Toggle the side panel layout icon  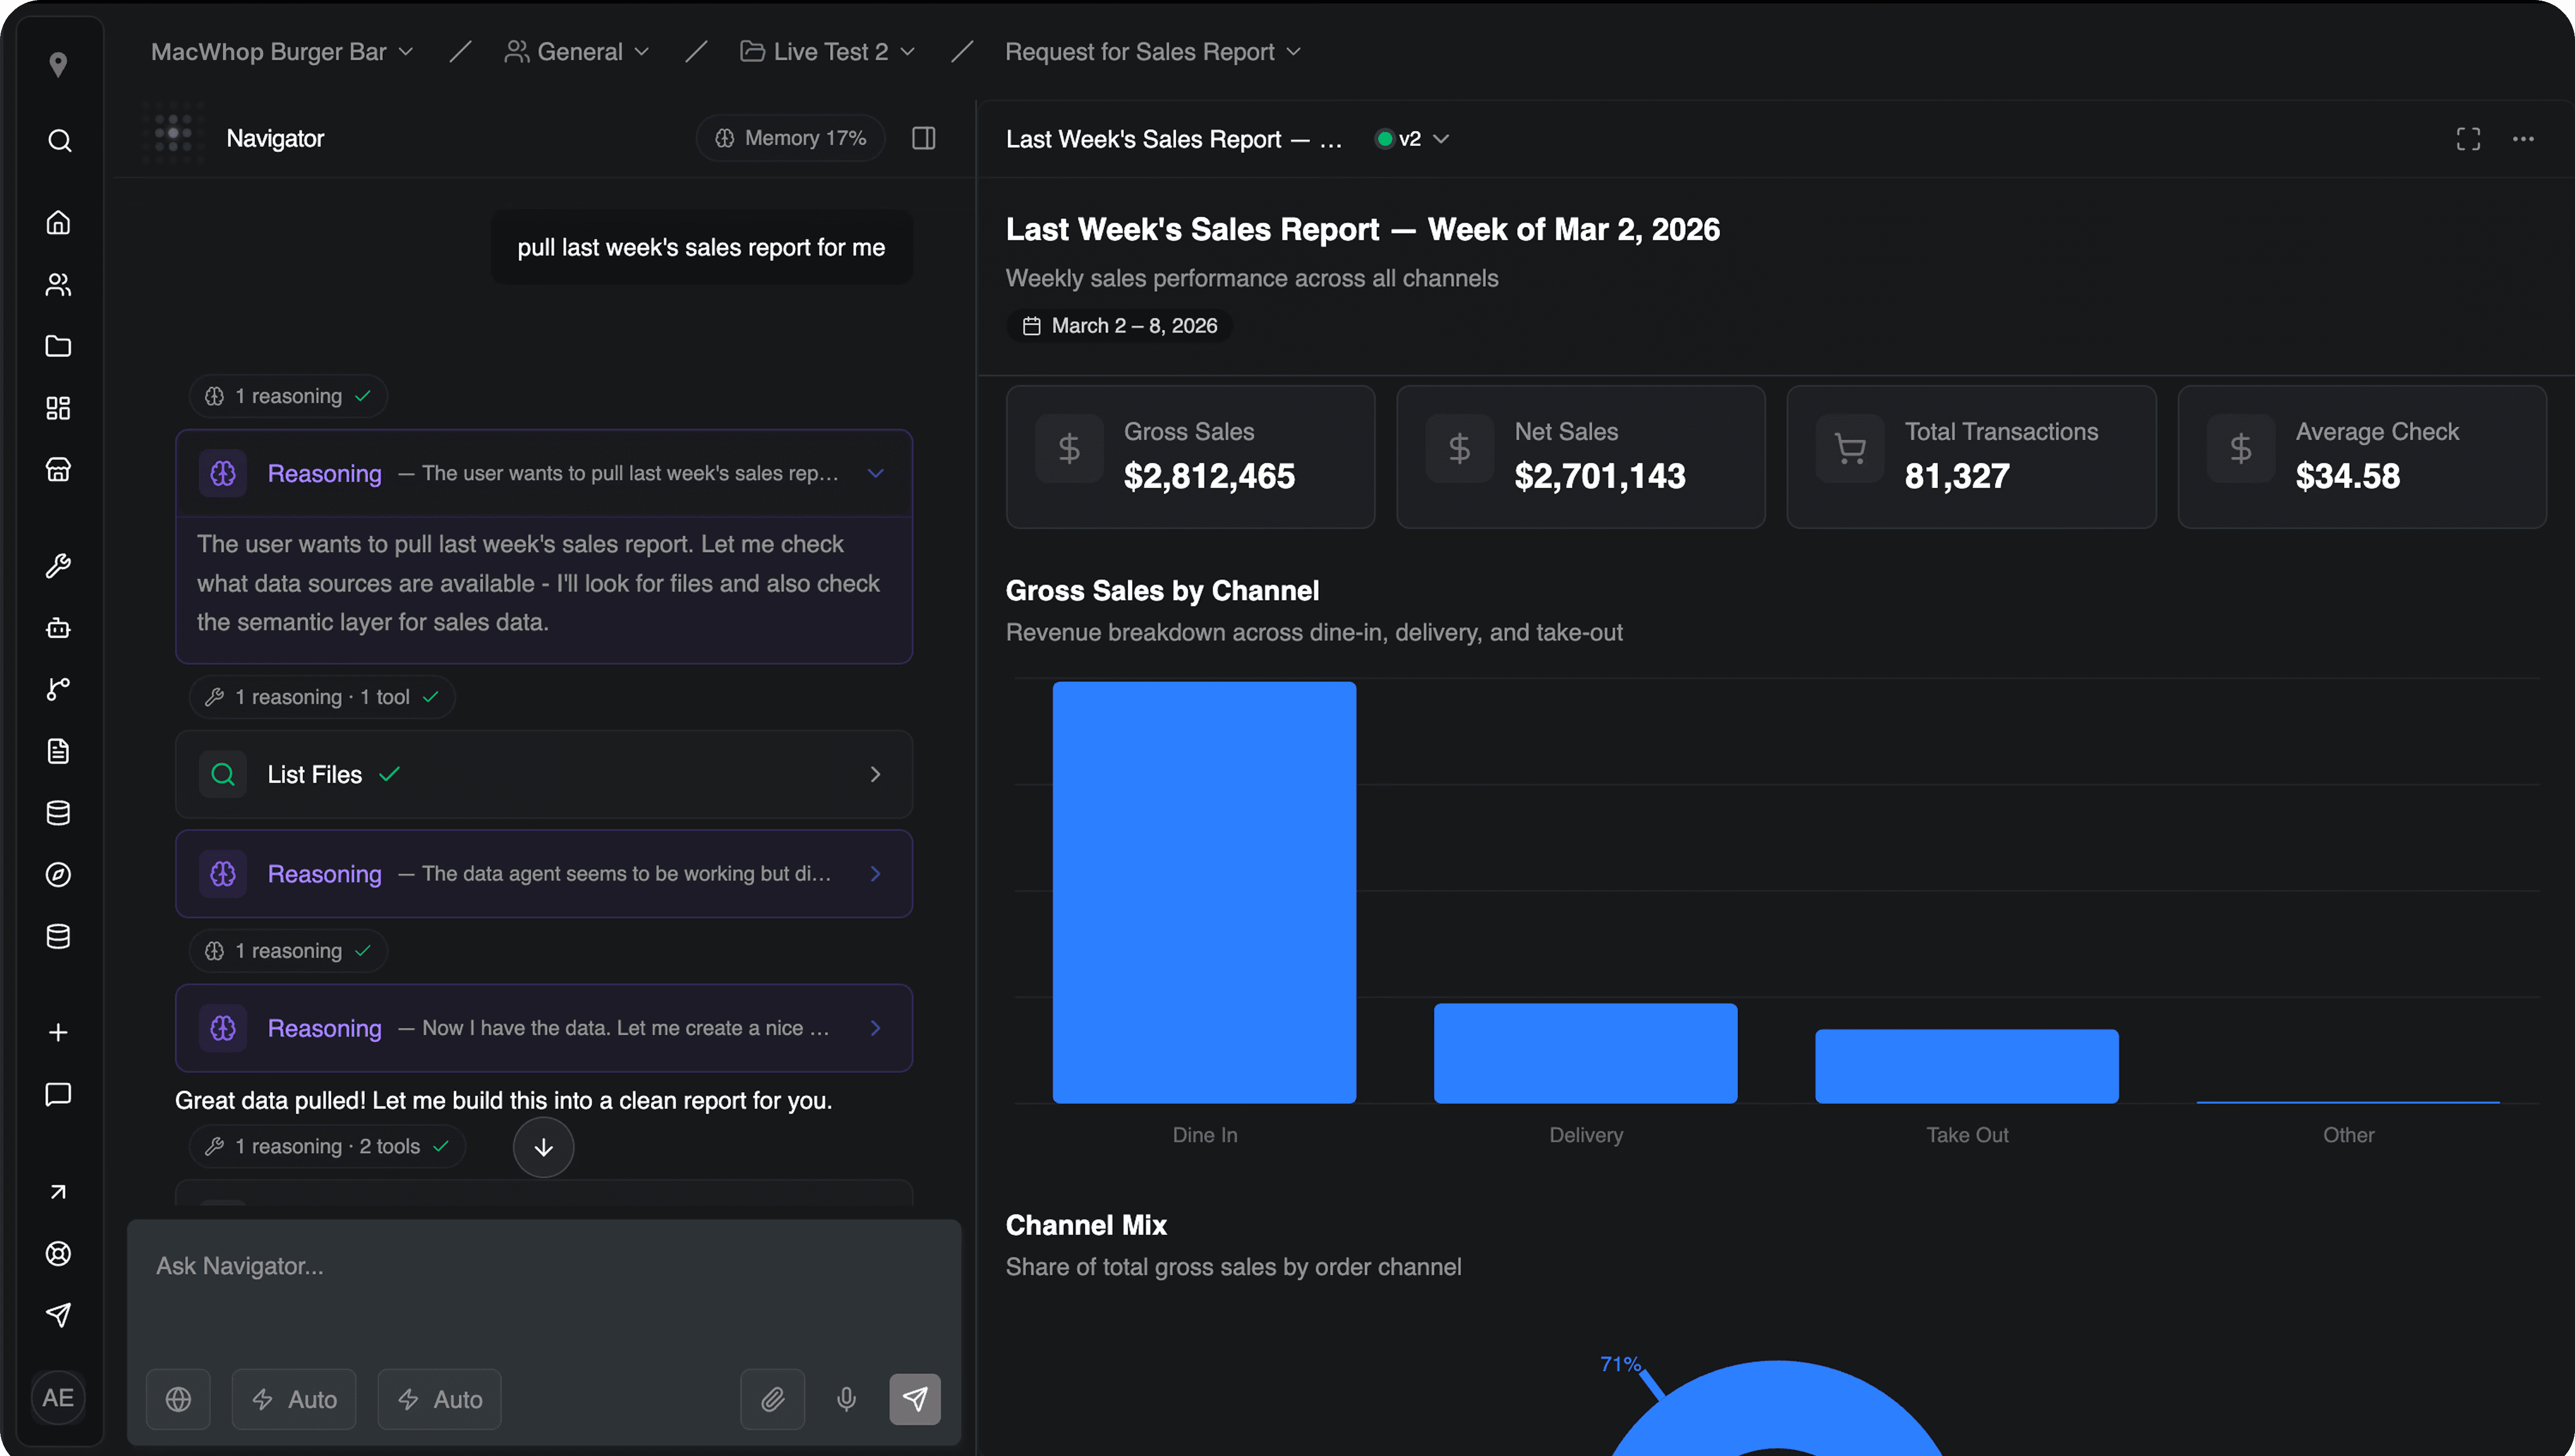click(923, 138)
